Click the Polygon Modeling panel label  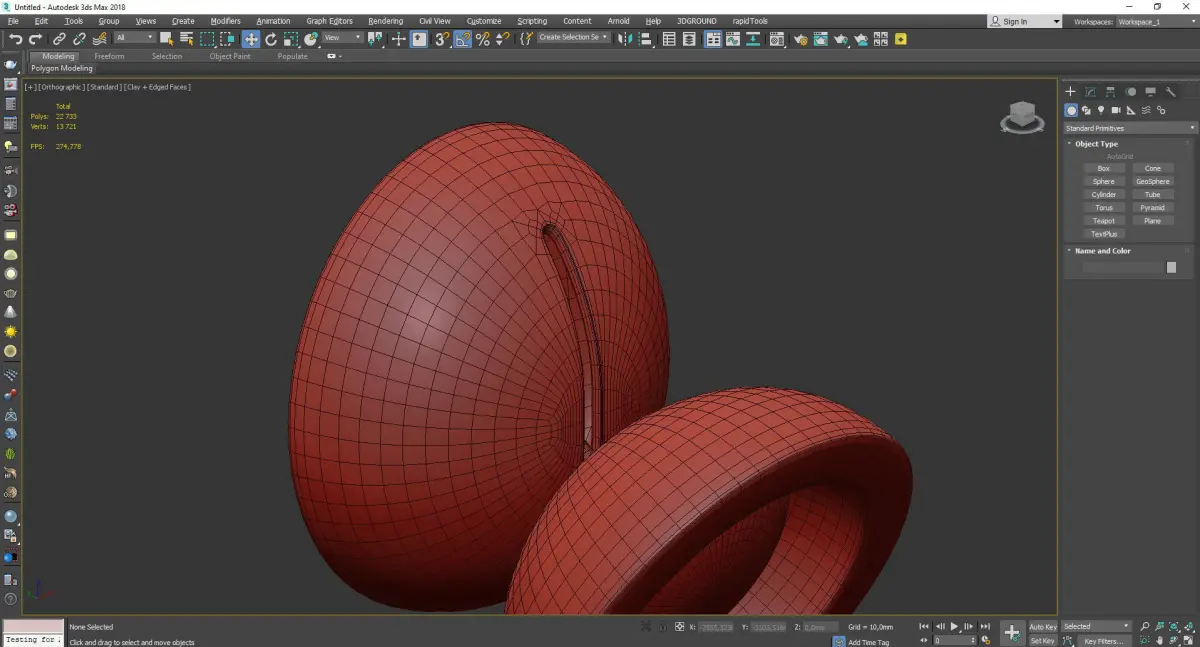[x=61, y=69]
